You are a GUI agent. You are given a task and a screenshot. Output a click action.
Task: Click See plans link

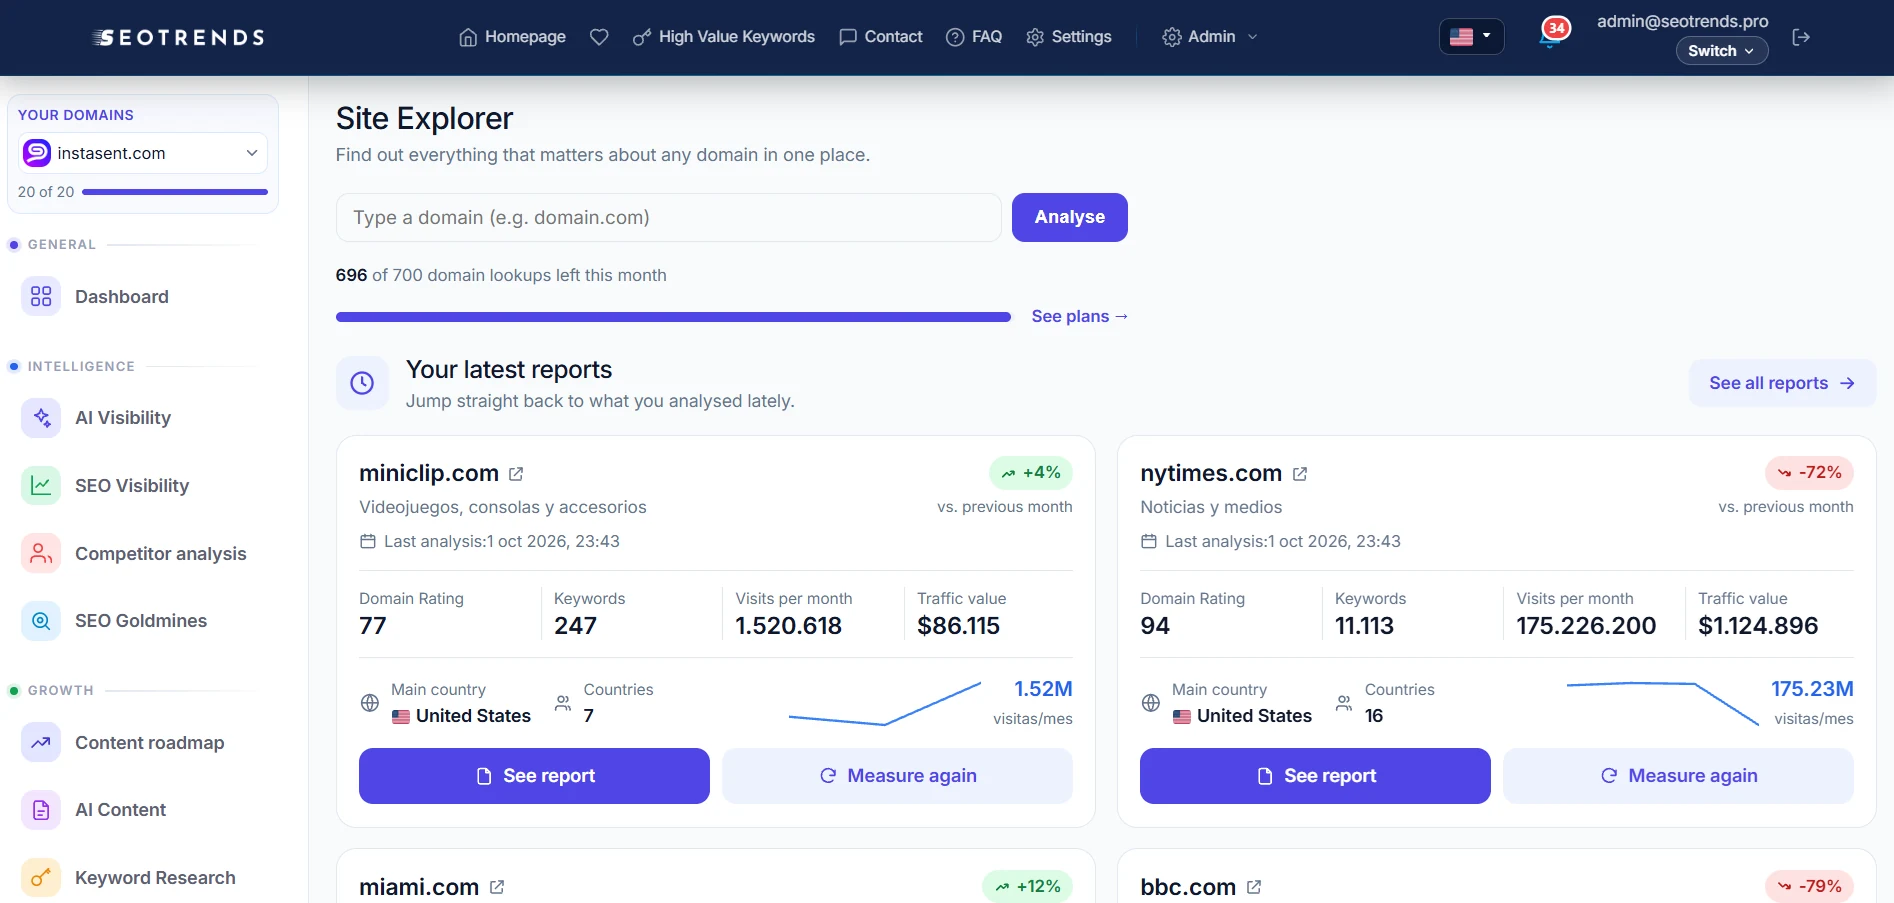(1080, 316)
